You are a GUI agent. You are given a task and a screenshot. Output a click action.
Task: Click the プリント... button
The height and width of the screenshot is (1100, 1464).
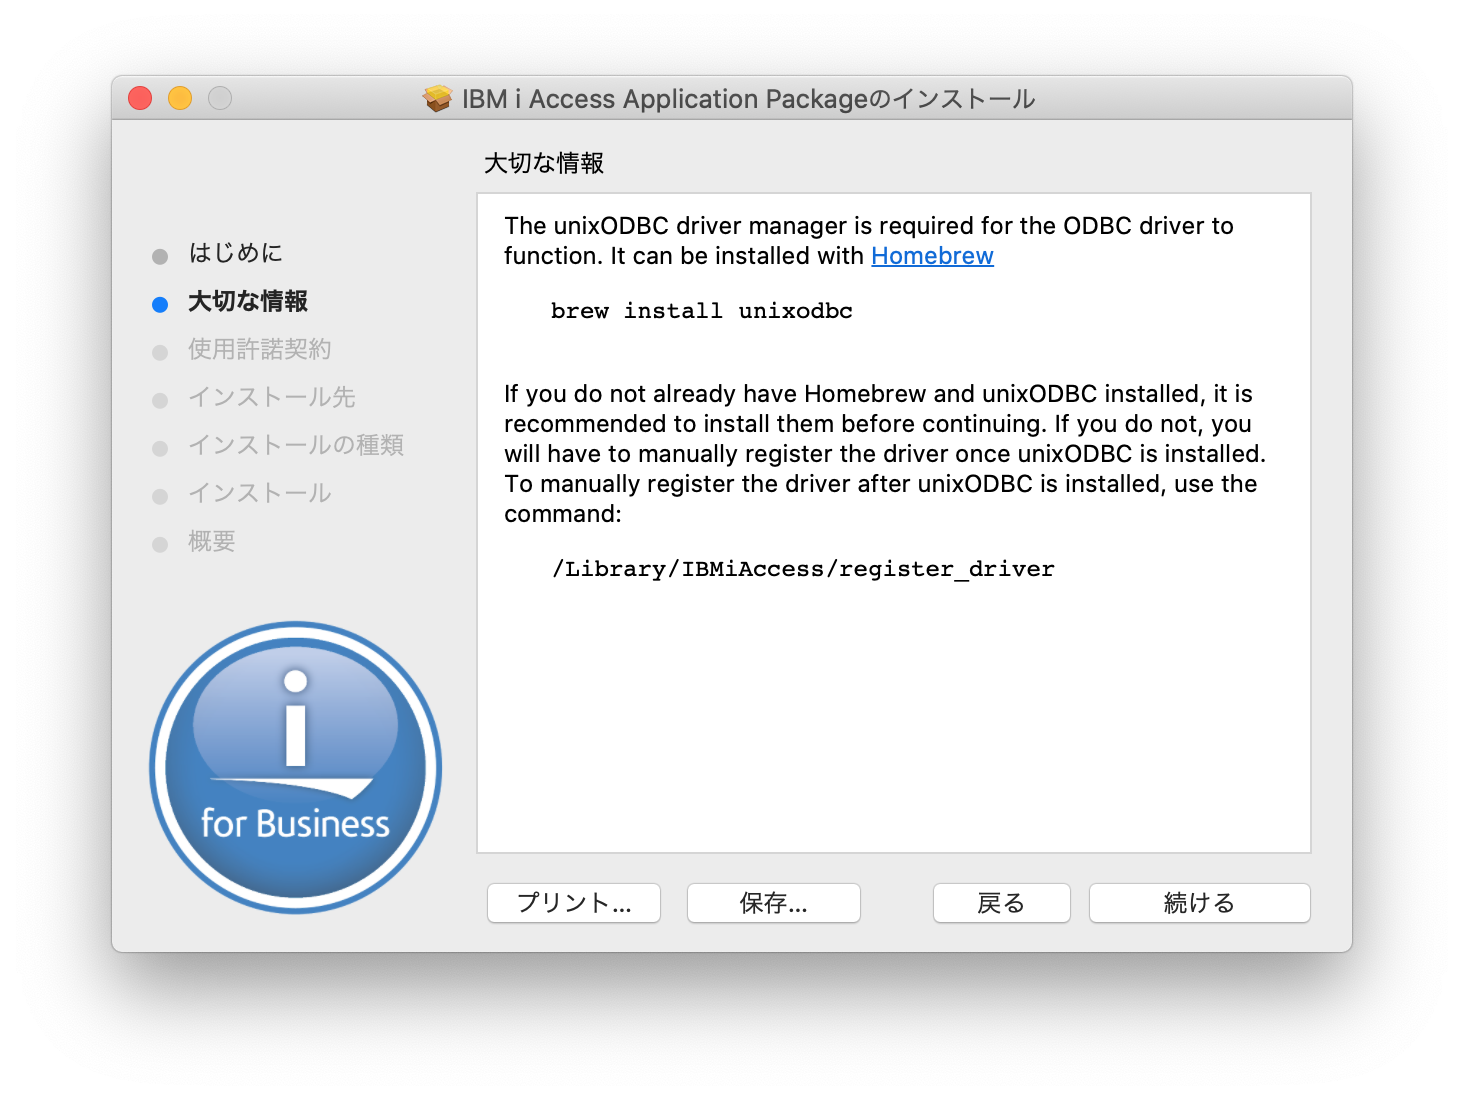[x=574, y=903]
